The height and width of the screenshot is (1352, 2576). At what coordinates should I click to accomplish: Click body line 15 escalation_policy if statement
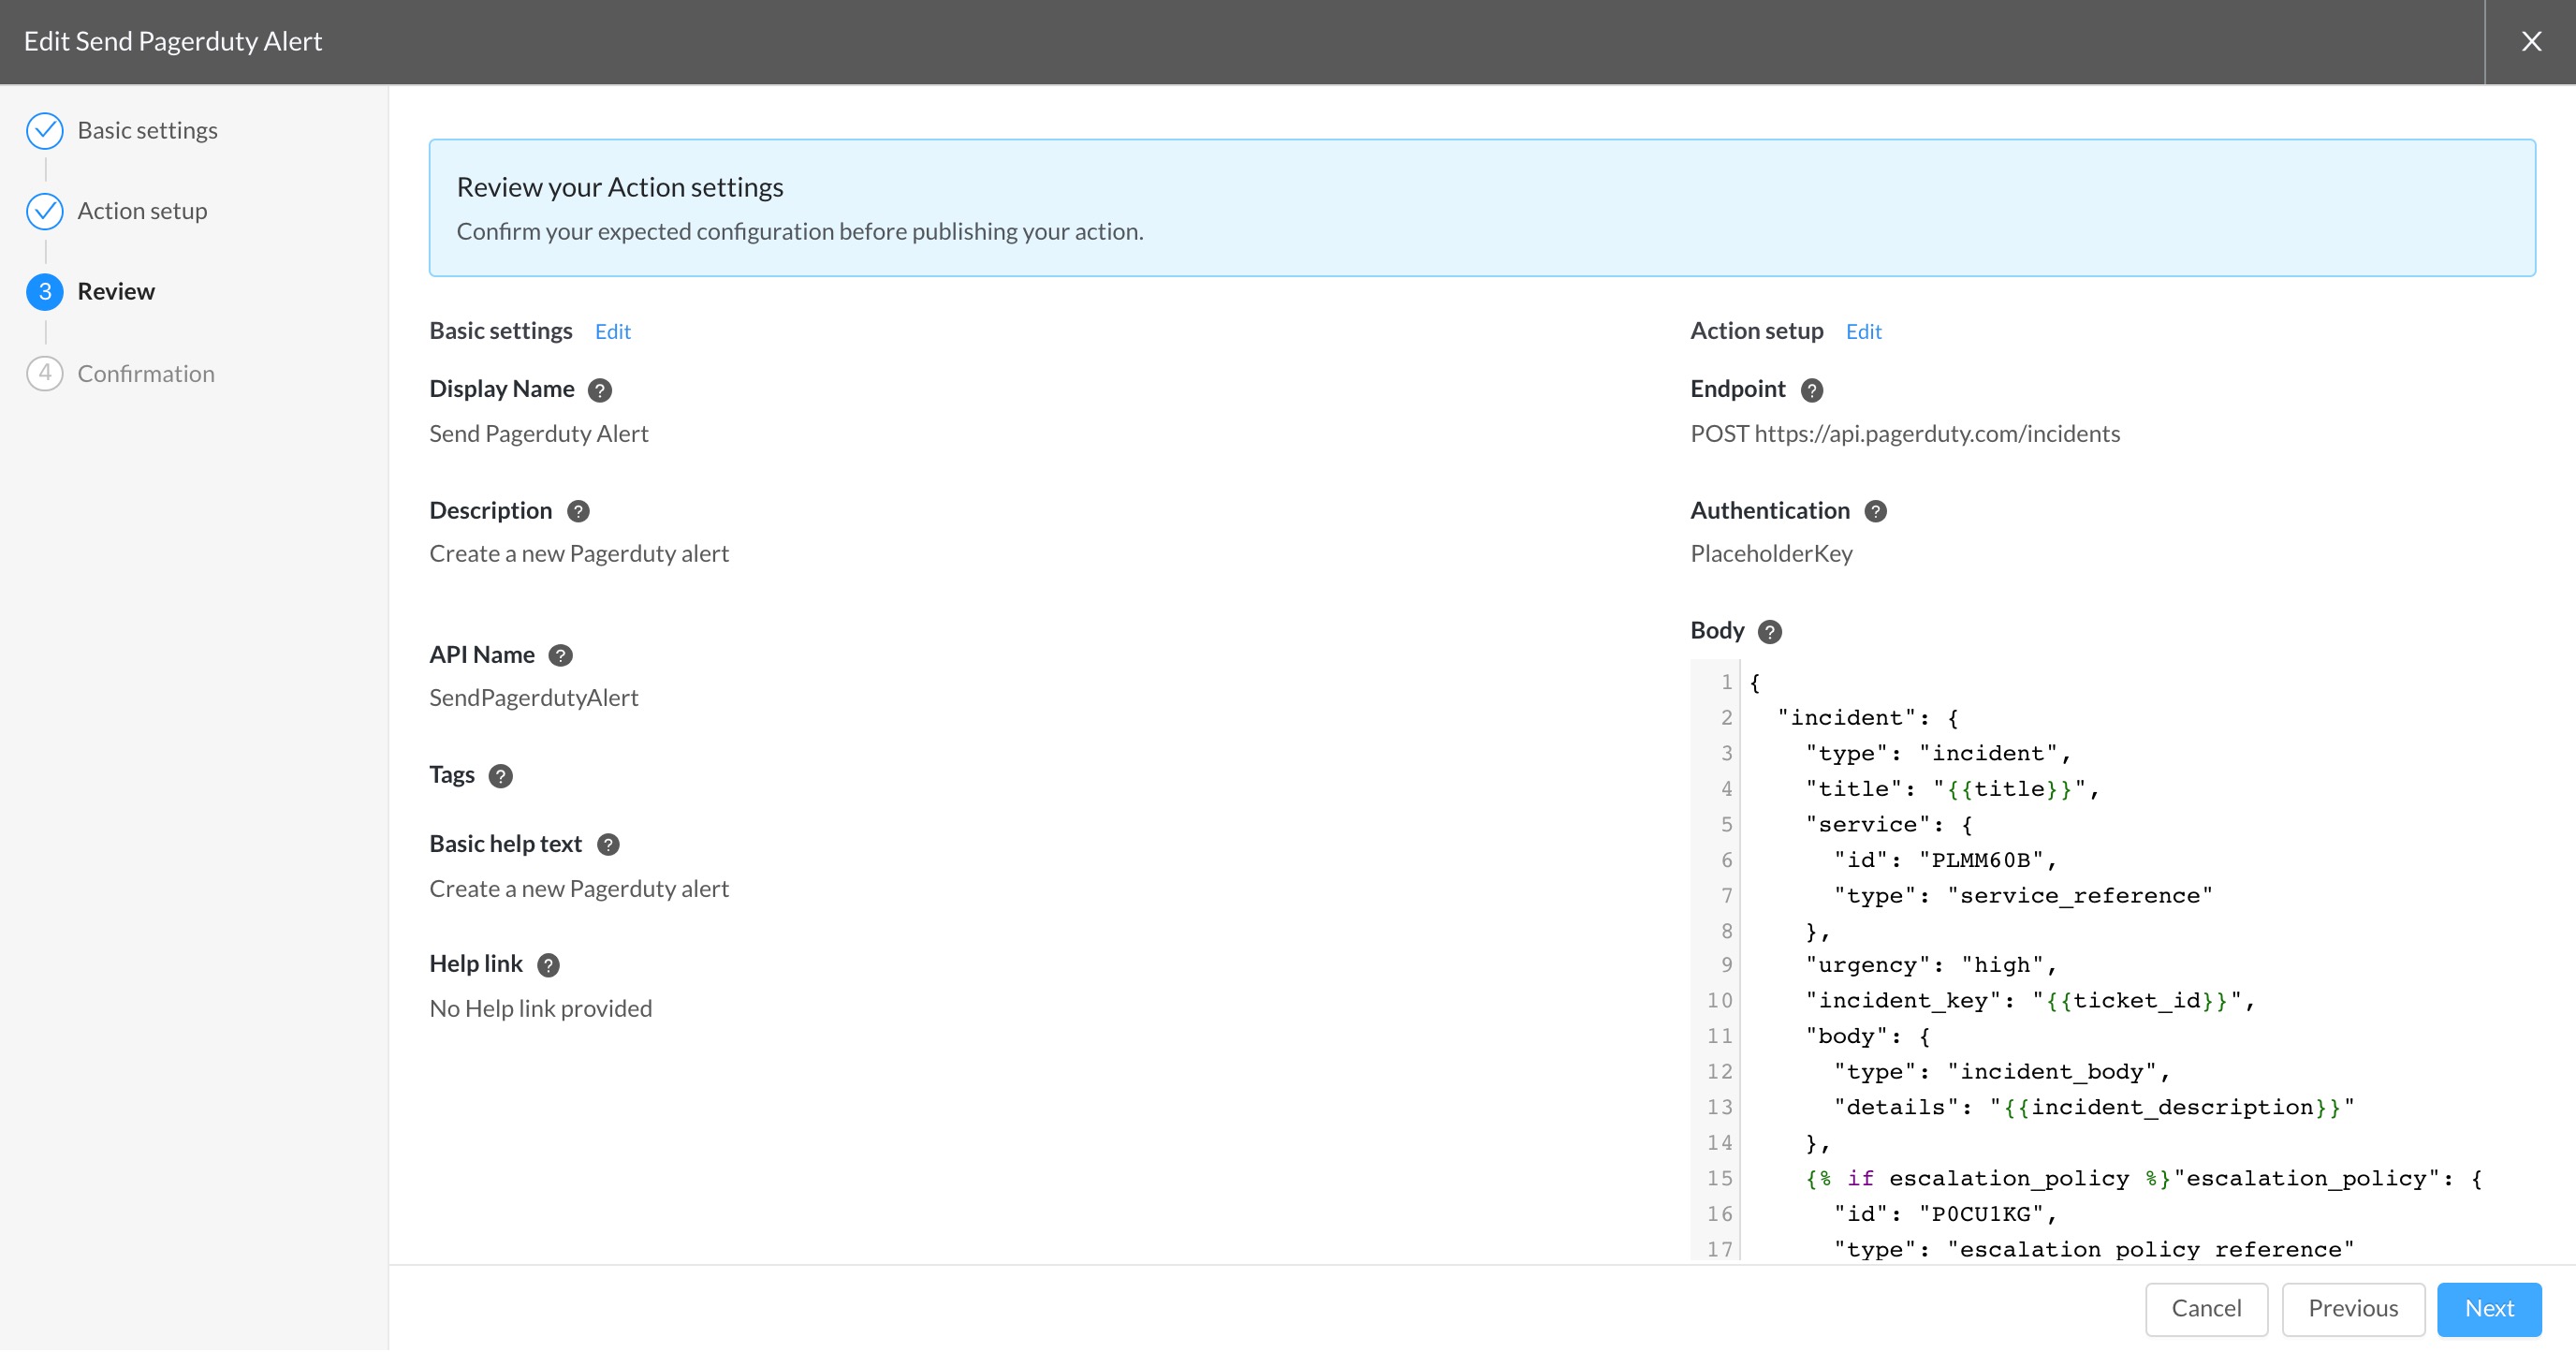tap(2144, 1178)
